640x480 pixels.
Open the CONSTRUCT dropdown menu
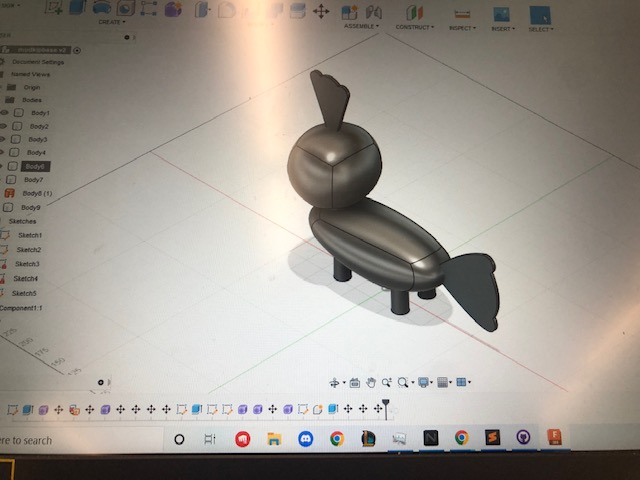[x=415, y=27]
